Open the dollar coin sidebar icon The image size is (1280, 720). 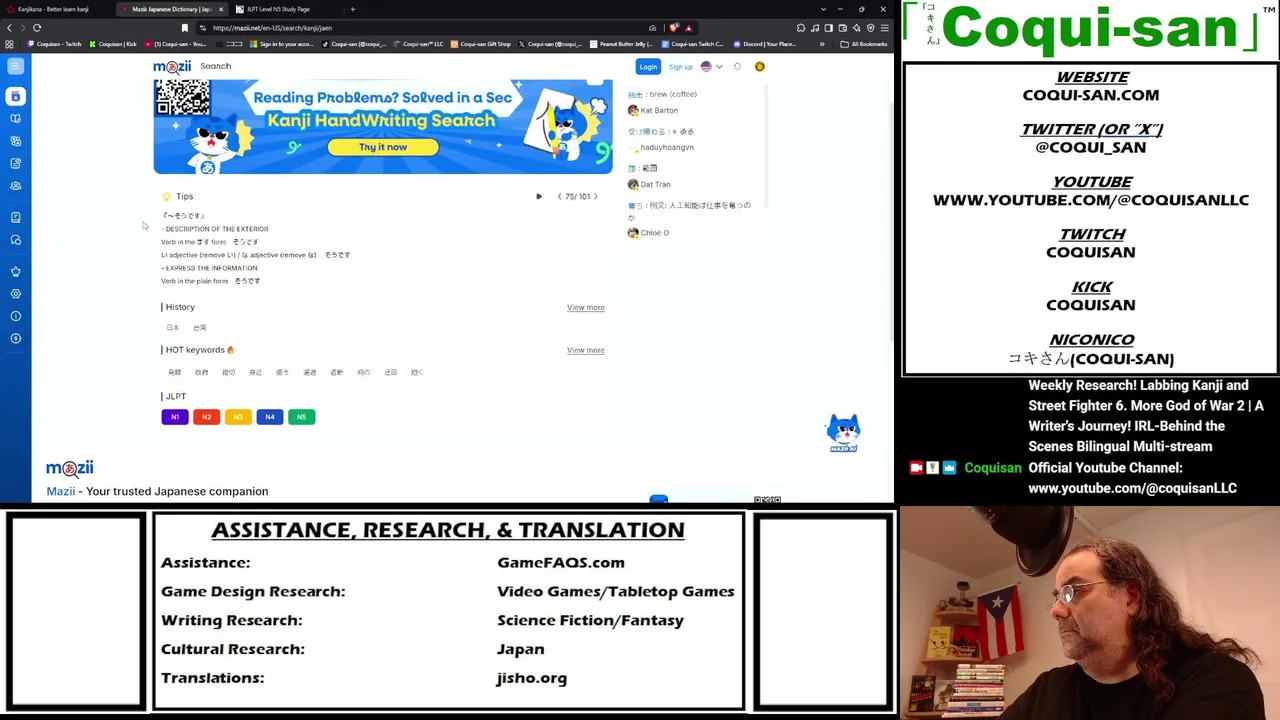click(x=15, y=339)
